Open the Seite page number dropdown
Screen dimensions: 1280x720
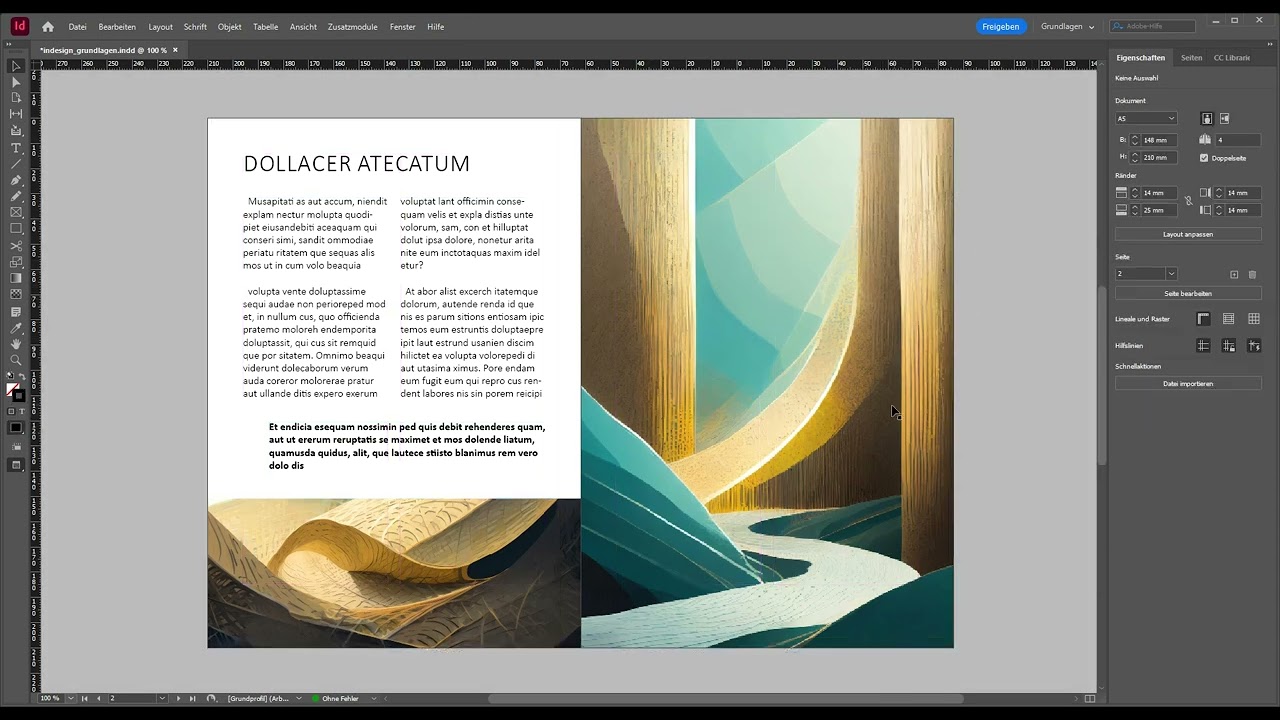[x=1171, y=274]
